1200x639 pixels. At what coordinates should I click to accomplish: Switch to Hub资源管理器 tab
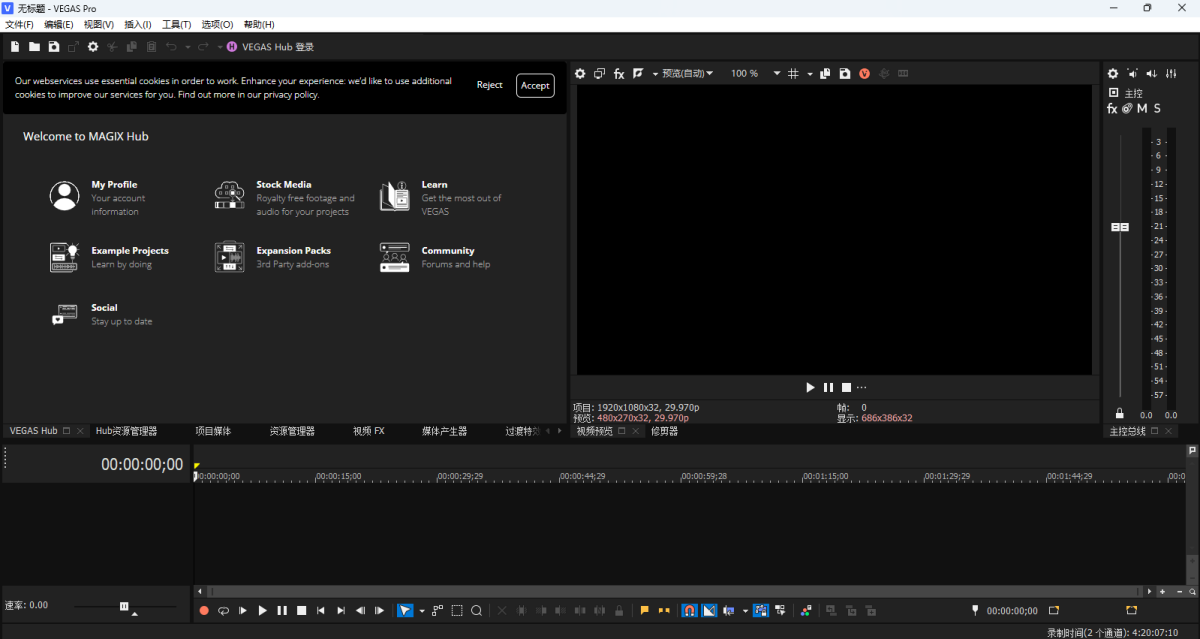(x=126, y=431)
